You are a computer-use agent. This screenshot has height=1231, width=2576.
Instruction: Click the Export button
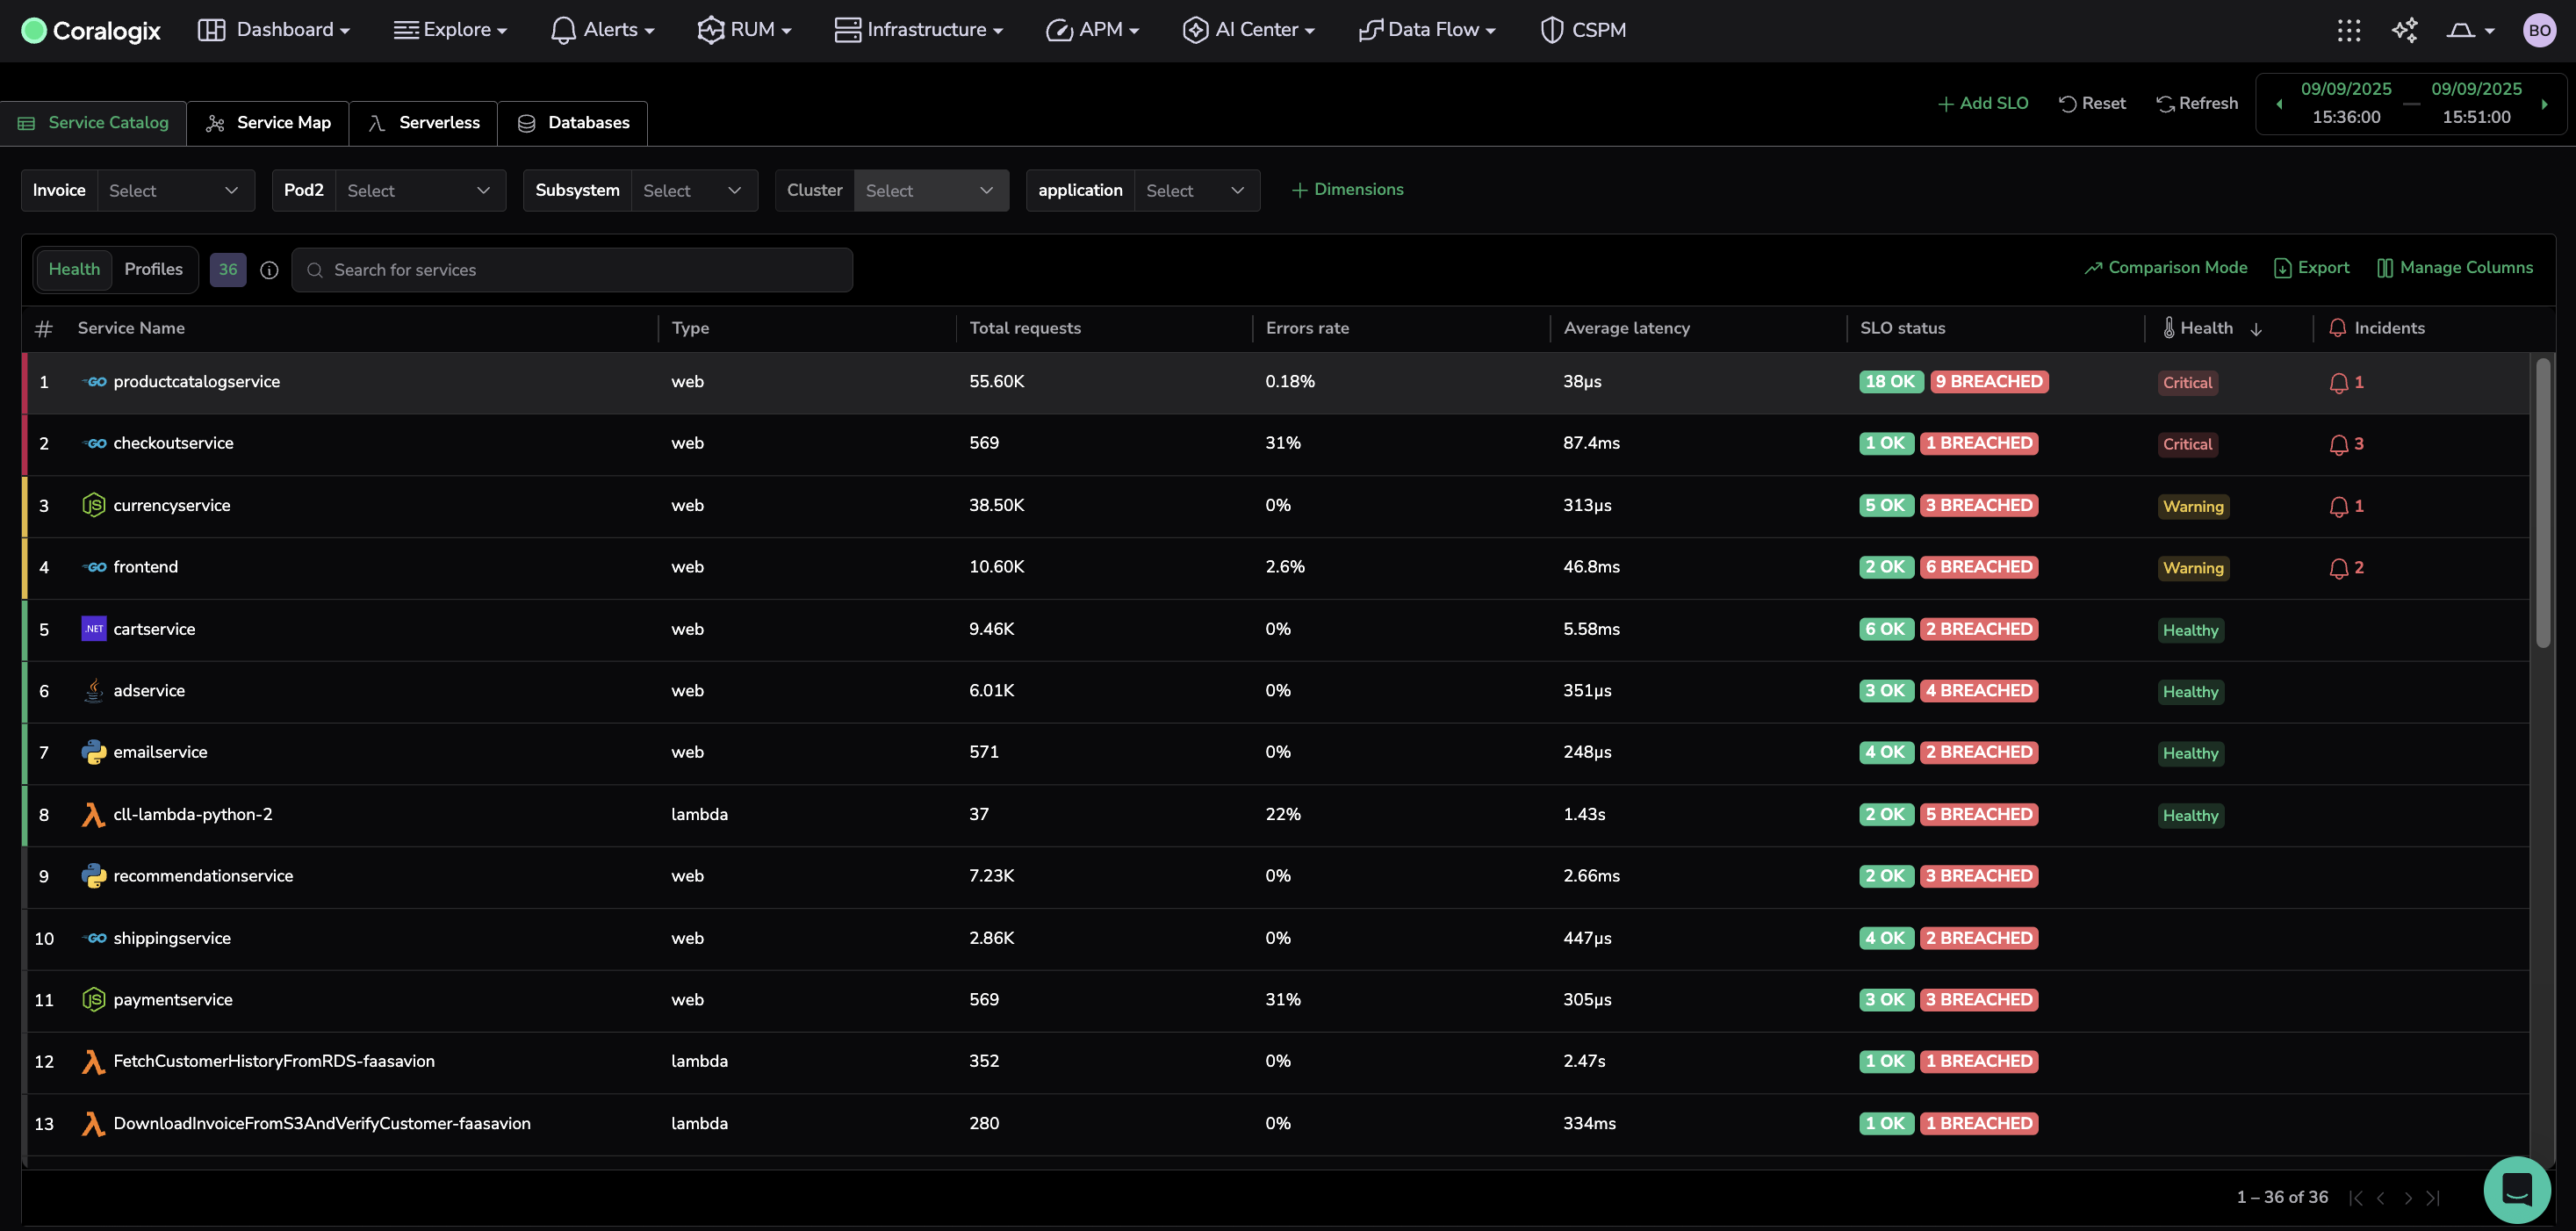[2311, 268]
